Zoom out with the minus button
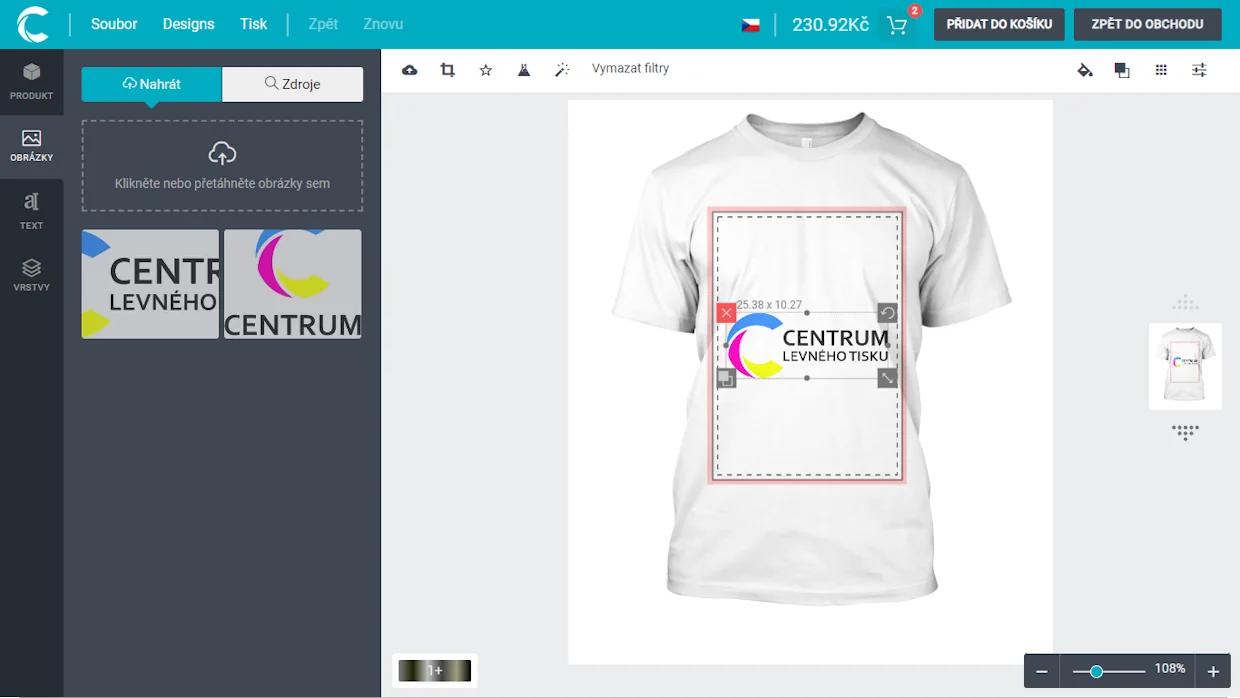Image resolution: width=1240 pixels, height=698 pixels. click(x=1041, y=672)
